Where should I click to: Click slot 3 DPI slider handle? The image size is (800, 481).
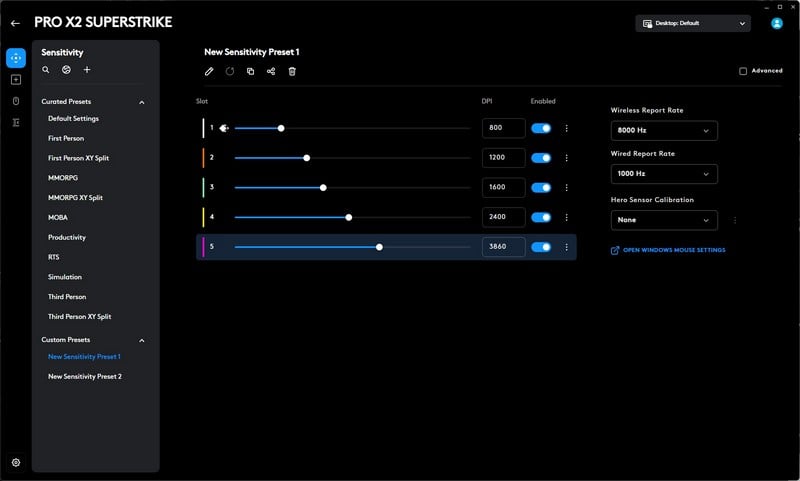(323, 188)
